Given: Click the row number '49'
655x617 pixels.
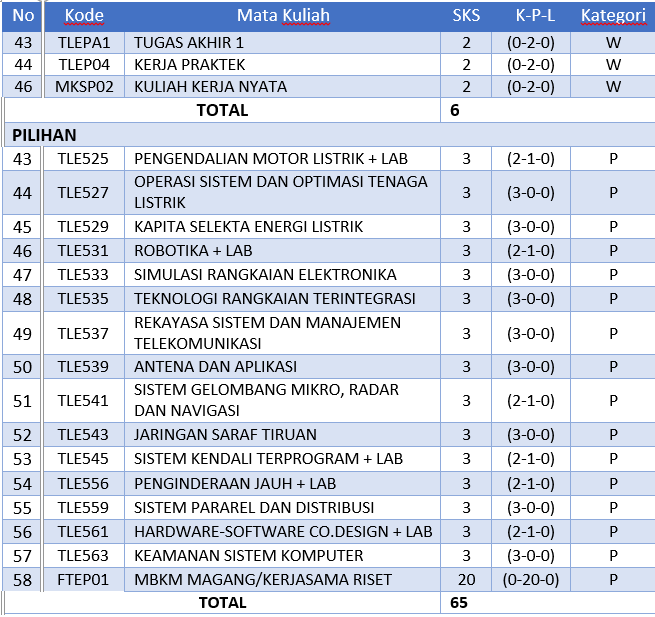Looking at the screenshot, I should click(x=23, y=334).
